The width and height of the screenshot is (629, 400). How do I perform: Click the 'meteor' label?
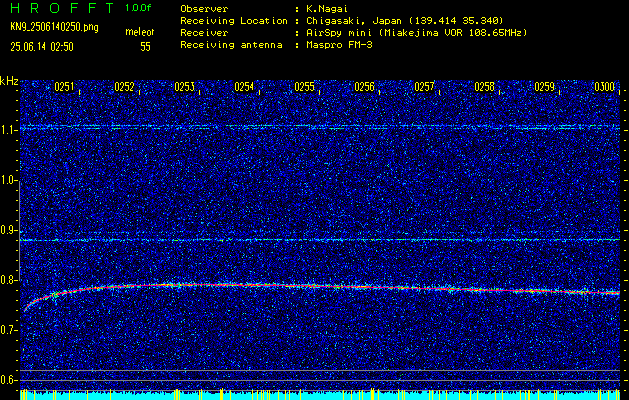click(140, 32)
